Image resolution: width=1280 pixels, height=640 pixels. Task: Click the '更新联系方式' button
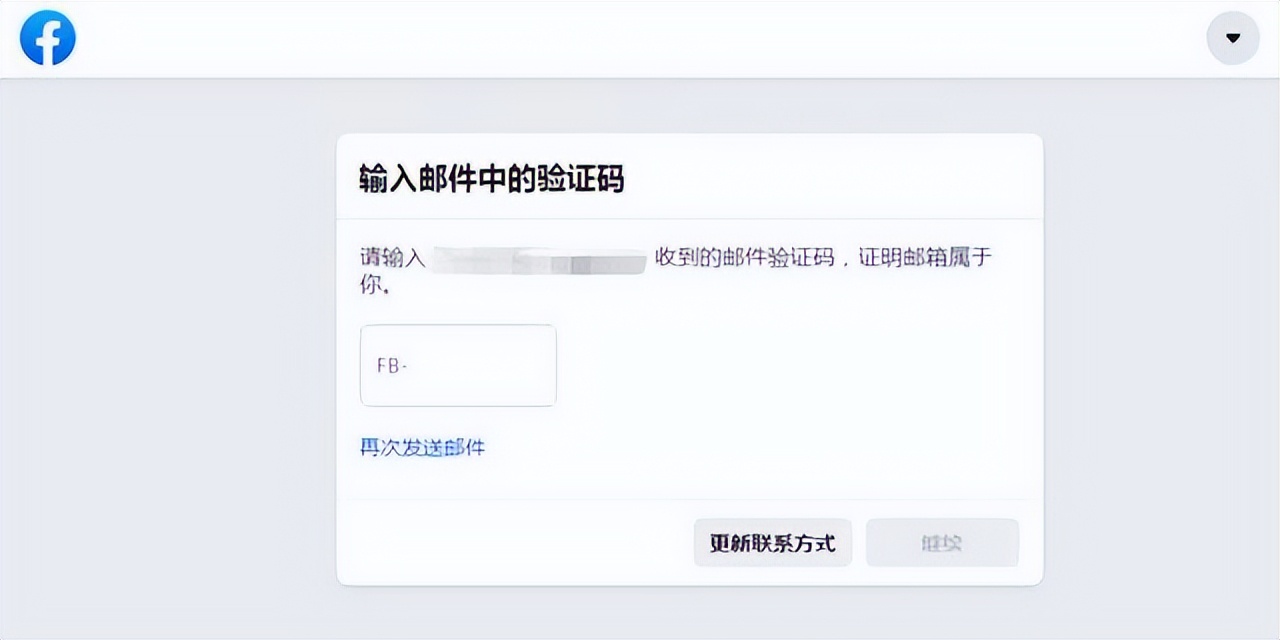tap(772, 542)
